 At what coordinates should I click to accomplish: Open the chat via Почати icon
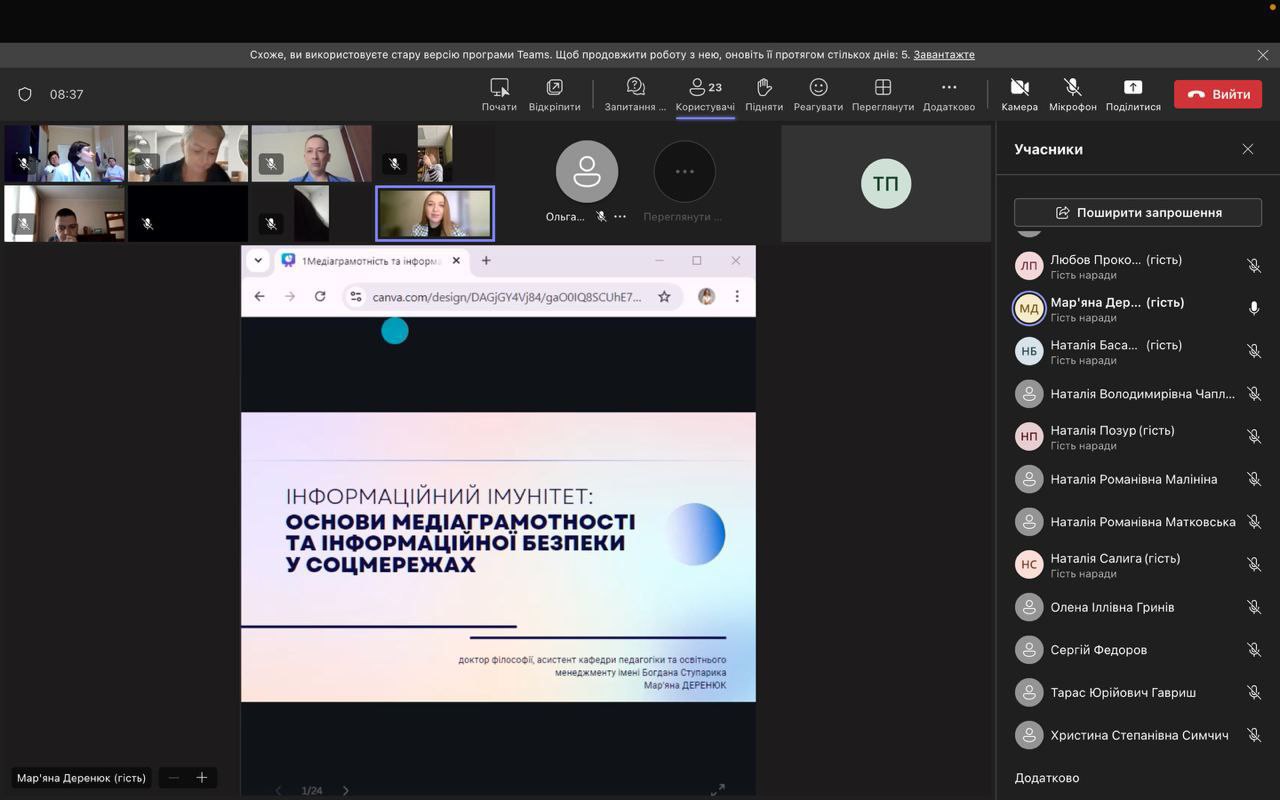[499, 88]
